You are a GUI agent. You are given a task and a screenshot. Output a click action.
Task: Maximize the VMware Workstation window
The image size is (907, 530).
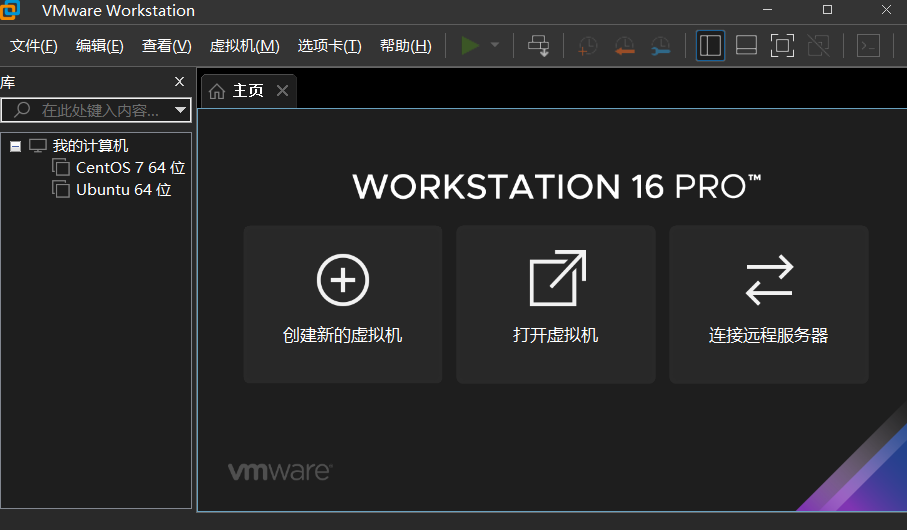tap(827, 10)
